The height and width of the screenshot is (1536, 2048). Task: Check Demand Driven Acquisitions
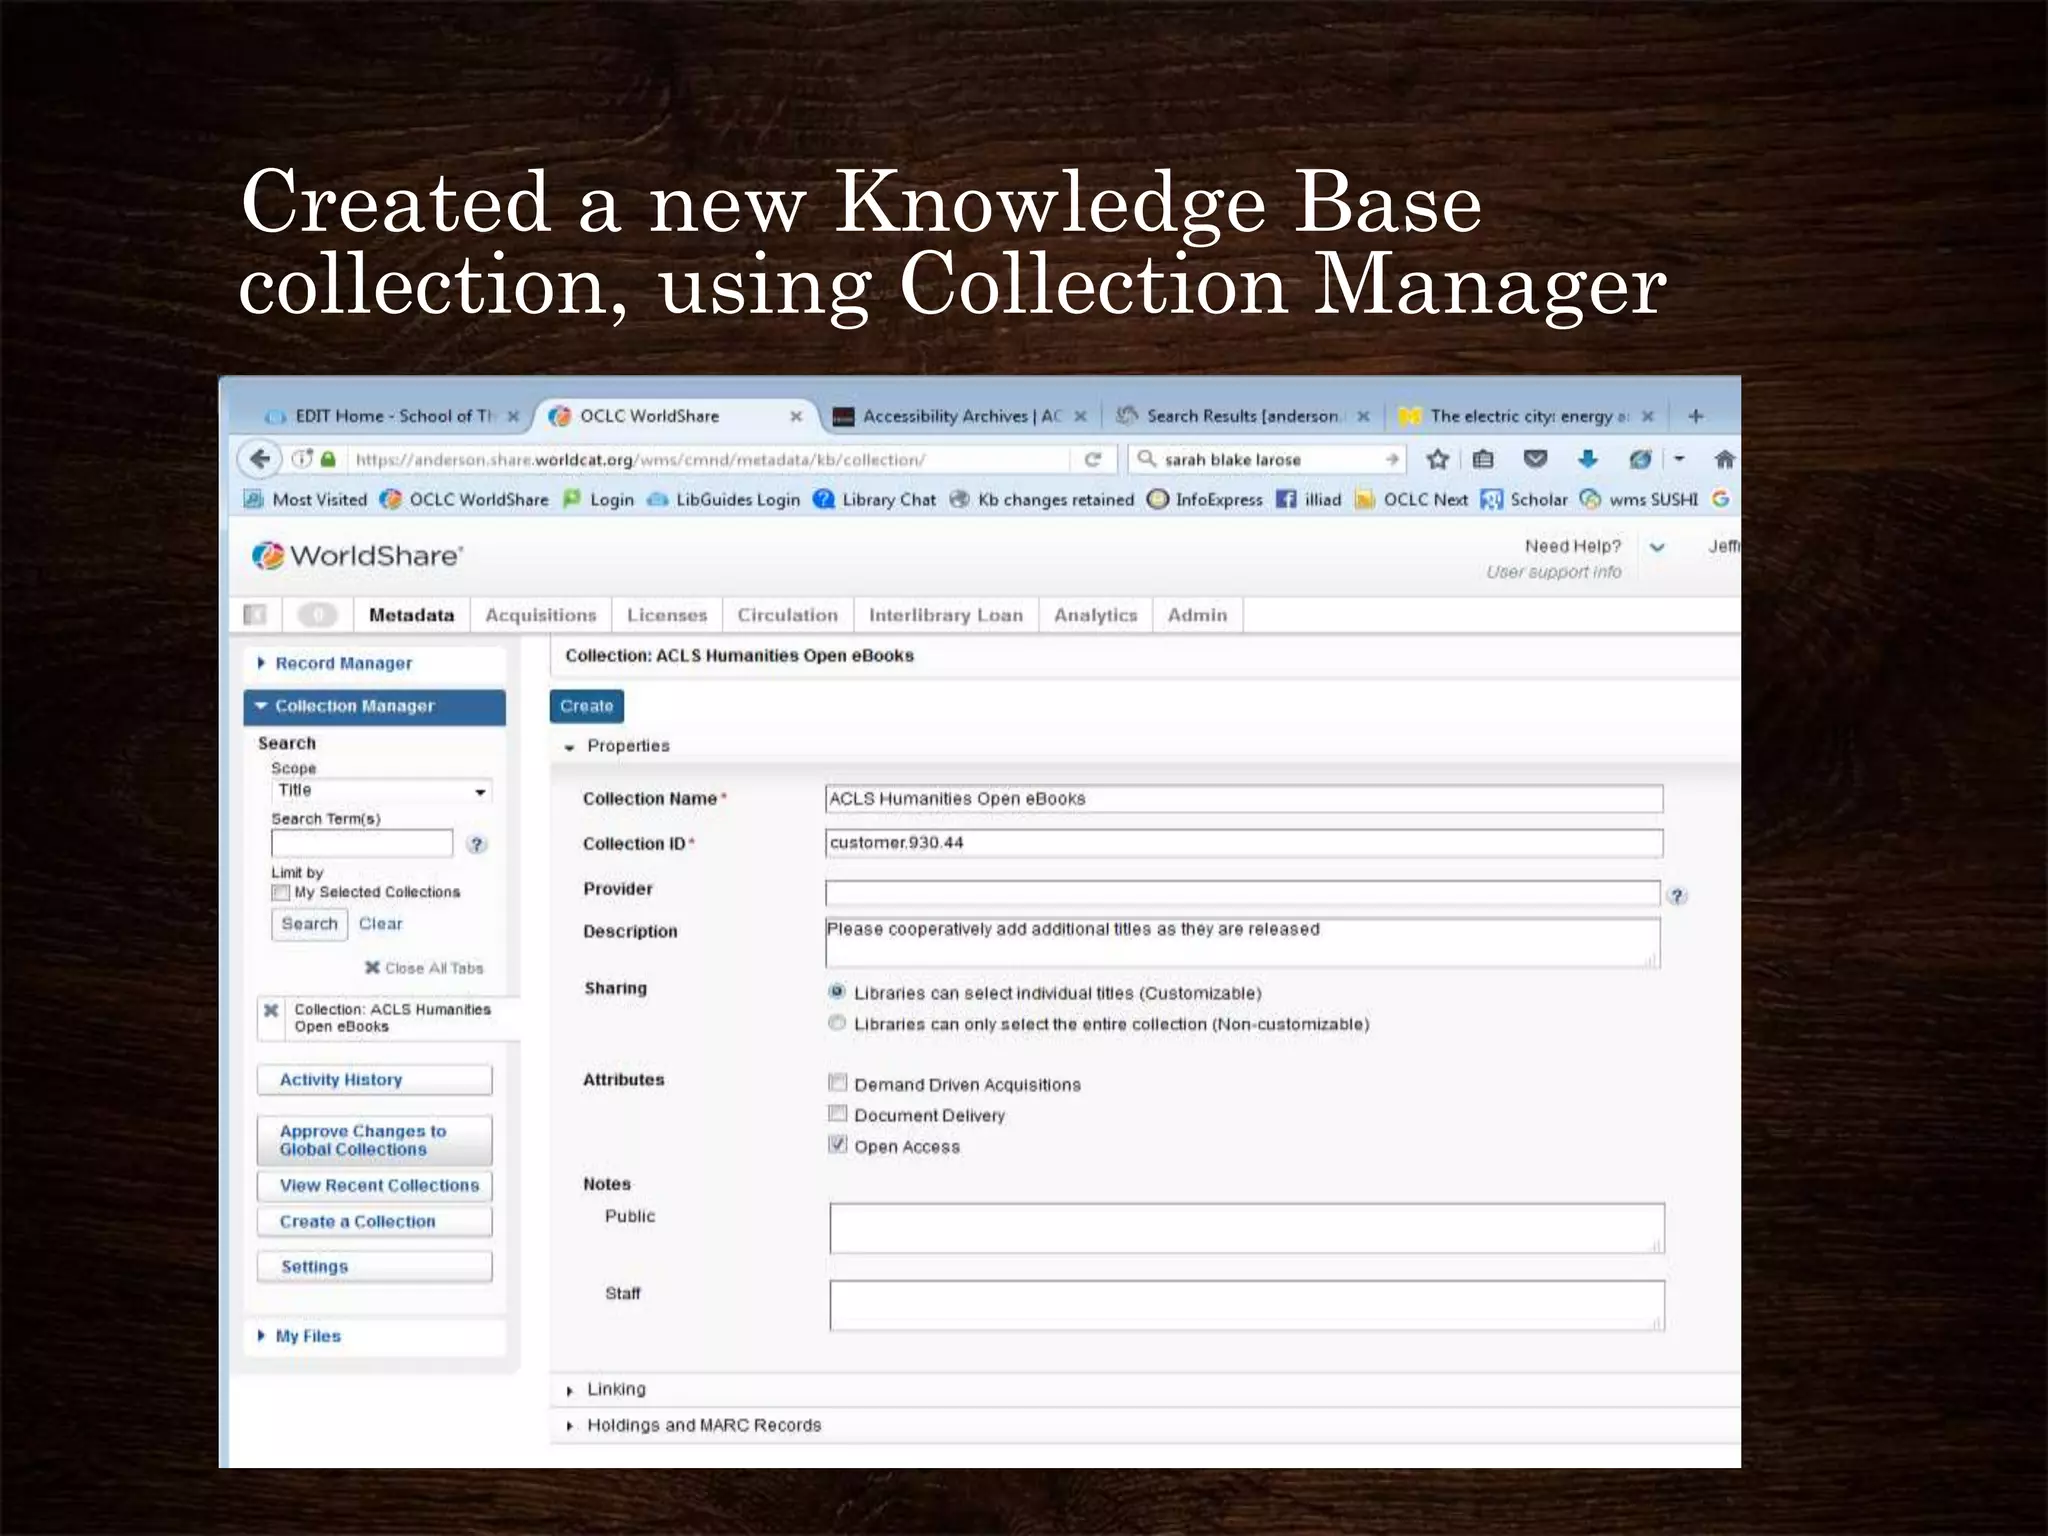click(837, 1083)
